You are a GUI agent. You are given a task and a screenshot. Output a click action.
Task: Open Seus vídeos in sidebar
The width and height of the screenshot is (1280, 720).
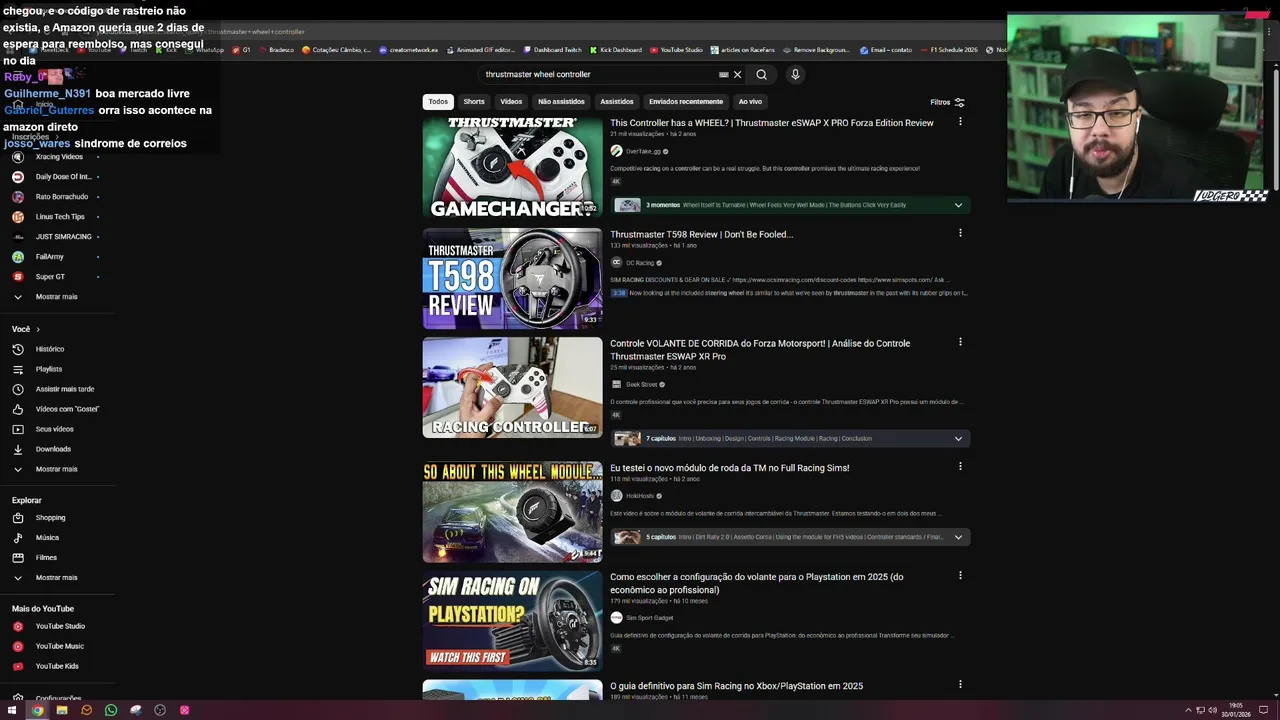[x=56, y=429]
